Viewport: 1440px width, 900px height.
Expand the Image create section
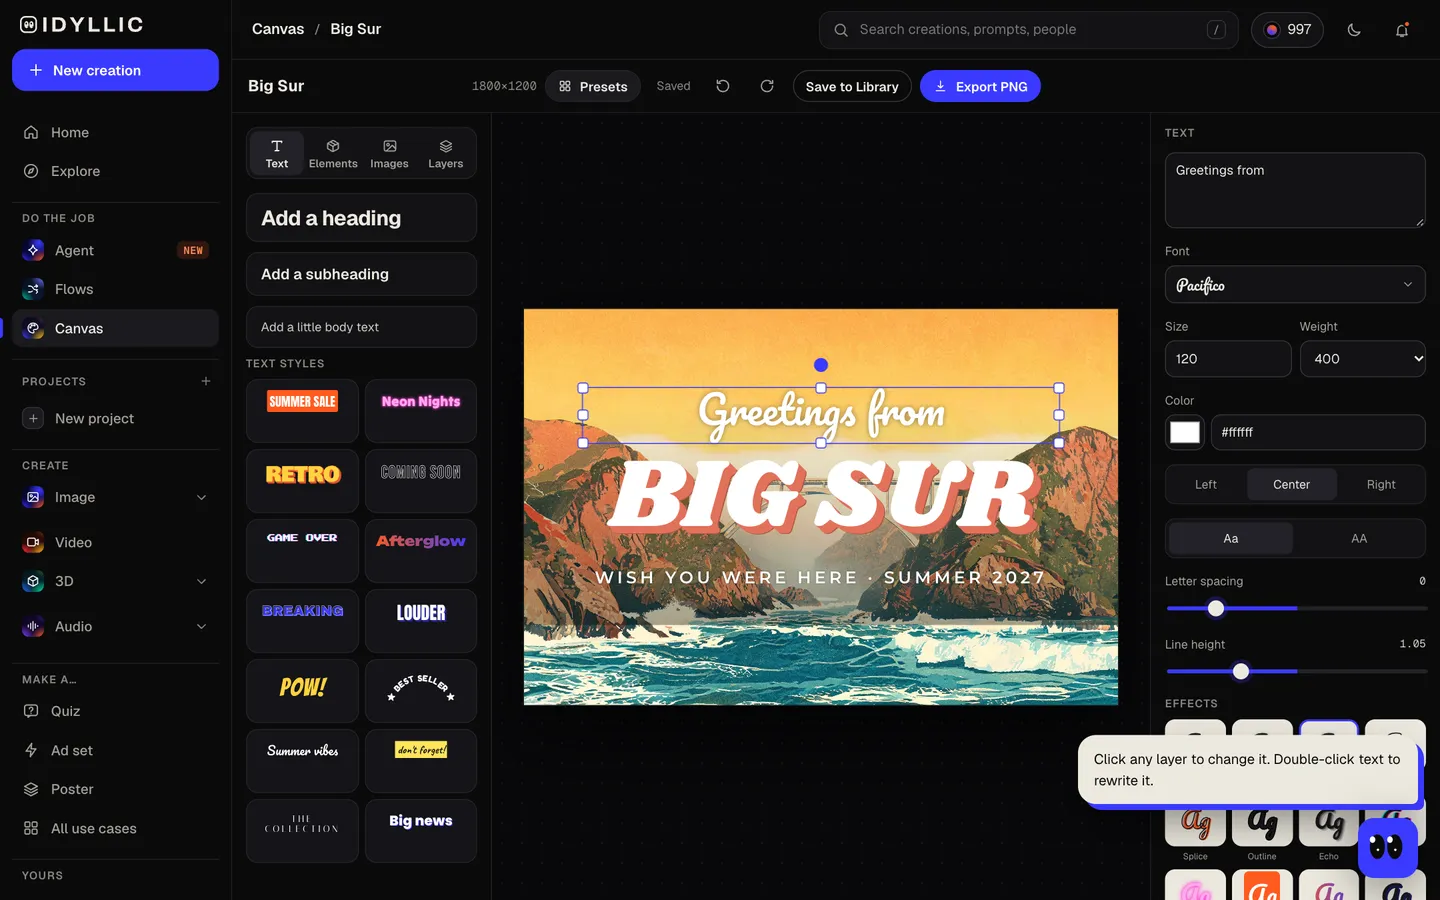click(201, 497)
